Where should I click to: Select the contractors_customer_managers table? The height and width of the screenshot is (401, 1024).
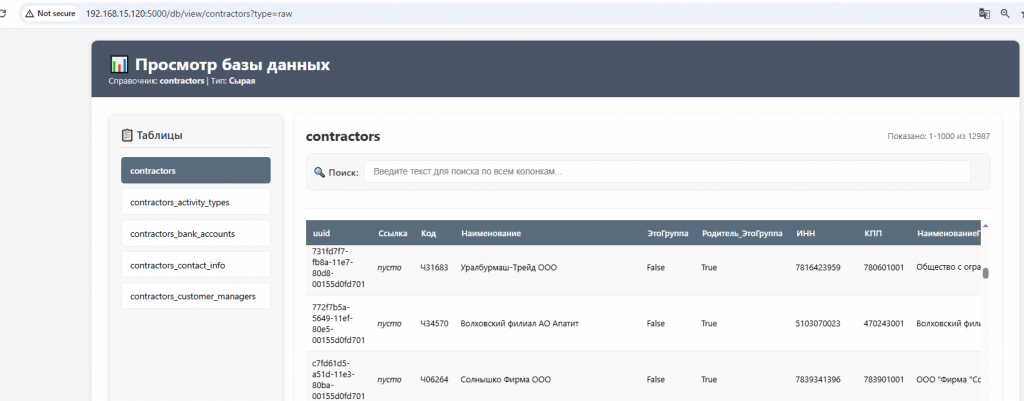(x=196, y=295)
